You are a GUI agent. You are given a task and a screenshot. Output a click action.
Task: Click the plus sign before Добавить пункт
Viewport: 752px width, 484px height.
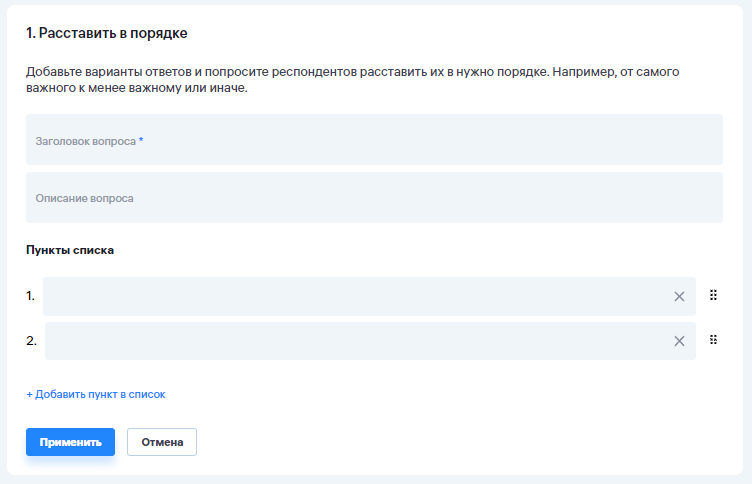pos(29,394)
